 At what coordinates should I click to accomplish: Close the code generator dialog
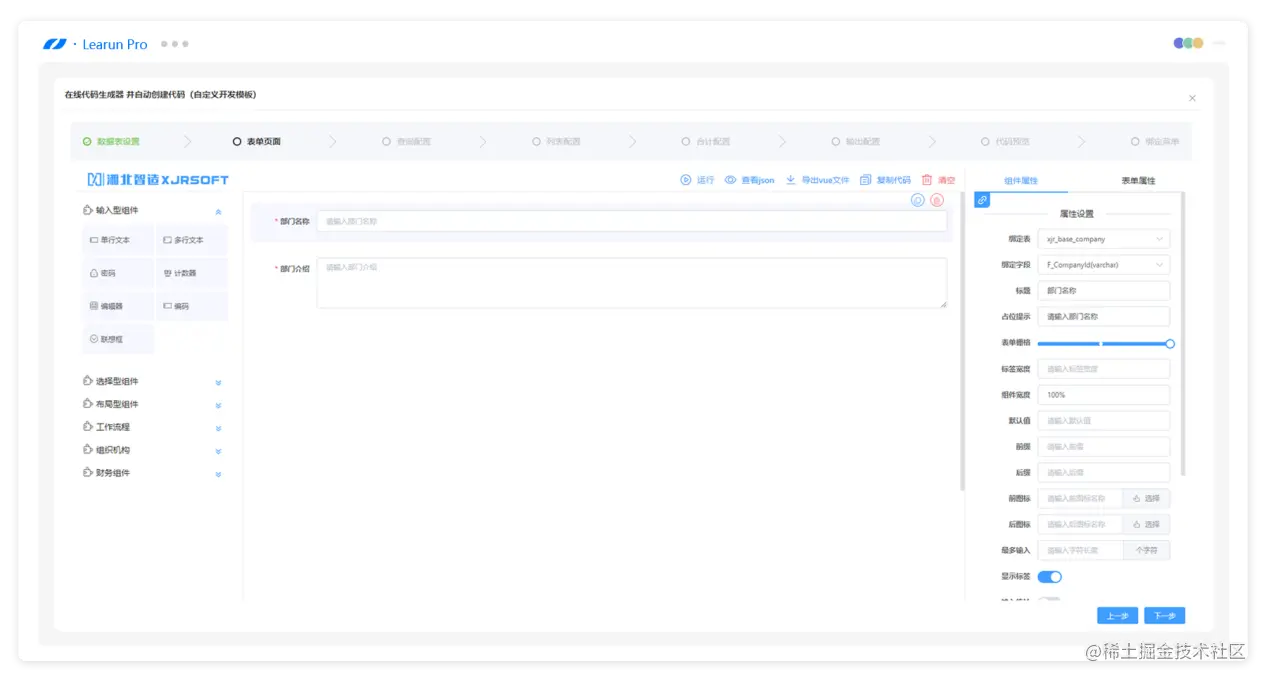1192,98
